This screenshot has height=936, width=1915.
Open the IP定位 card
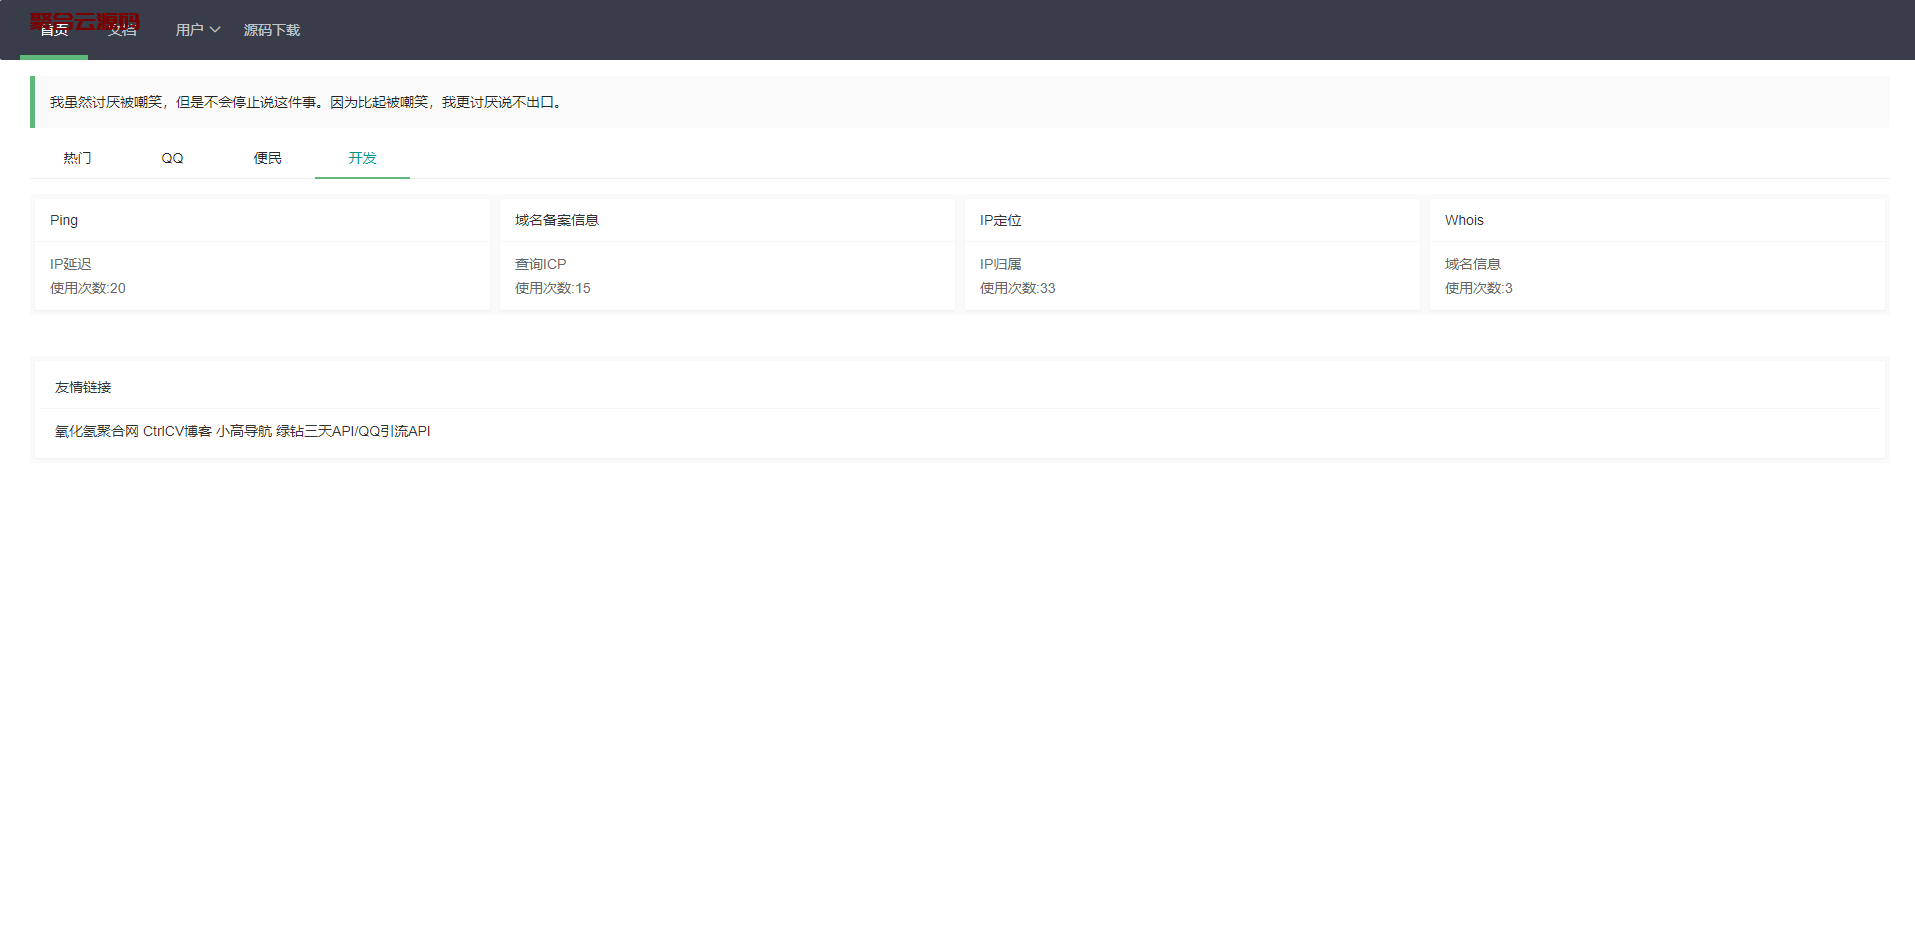click(1192, 254)
